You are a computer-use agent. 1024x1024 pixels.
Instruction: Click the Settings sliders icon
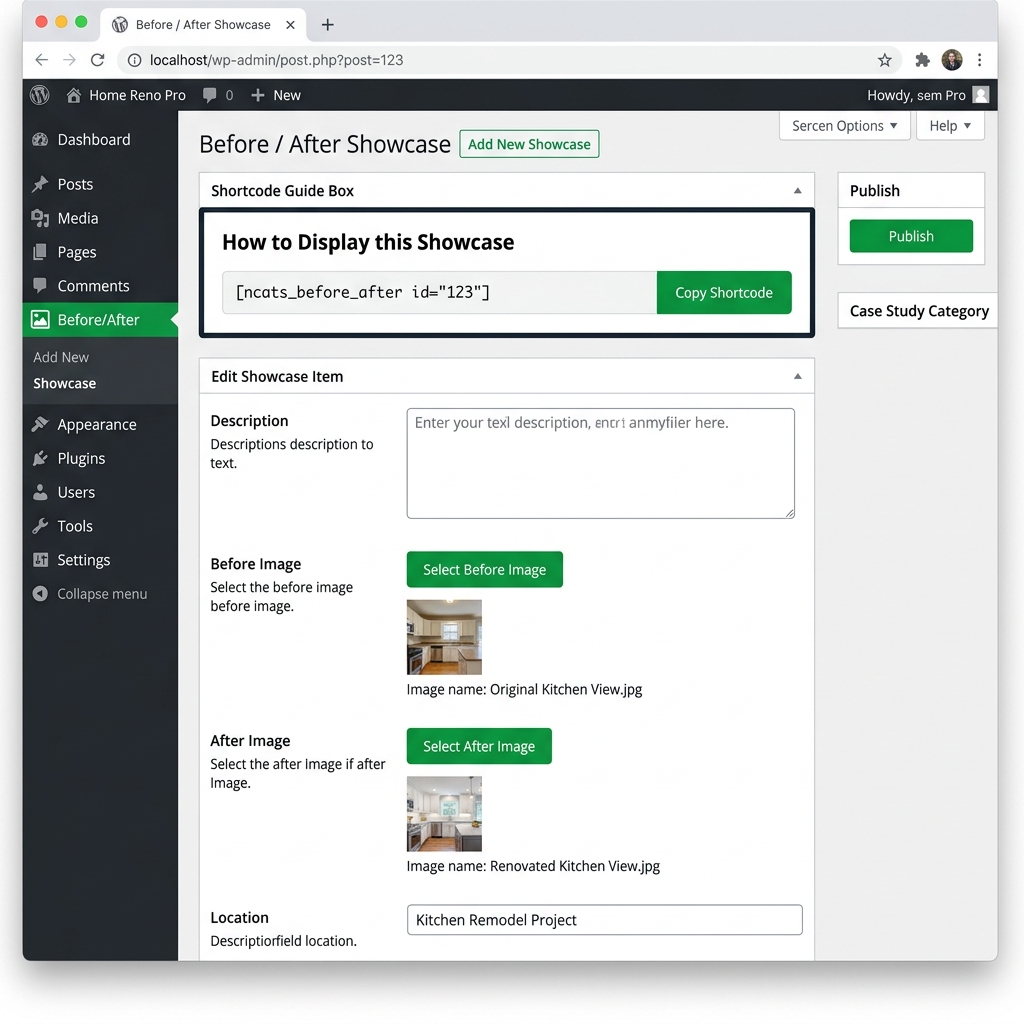pos(40,560)
